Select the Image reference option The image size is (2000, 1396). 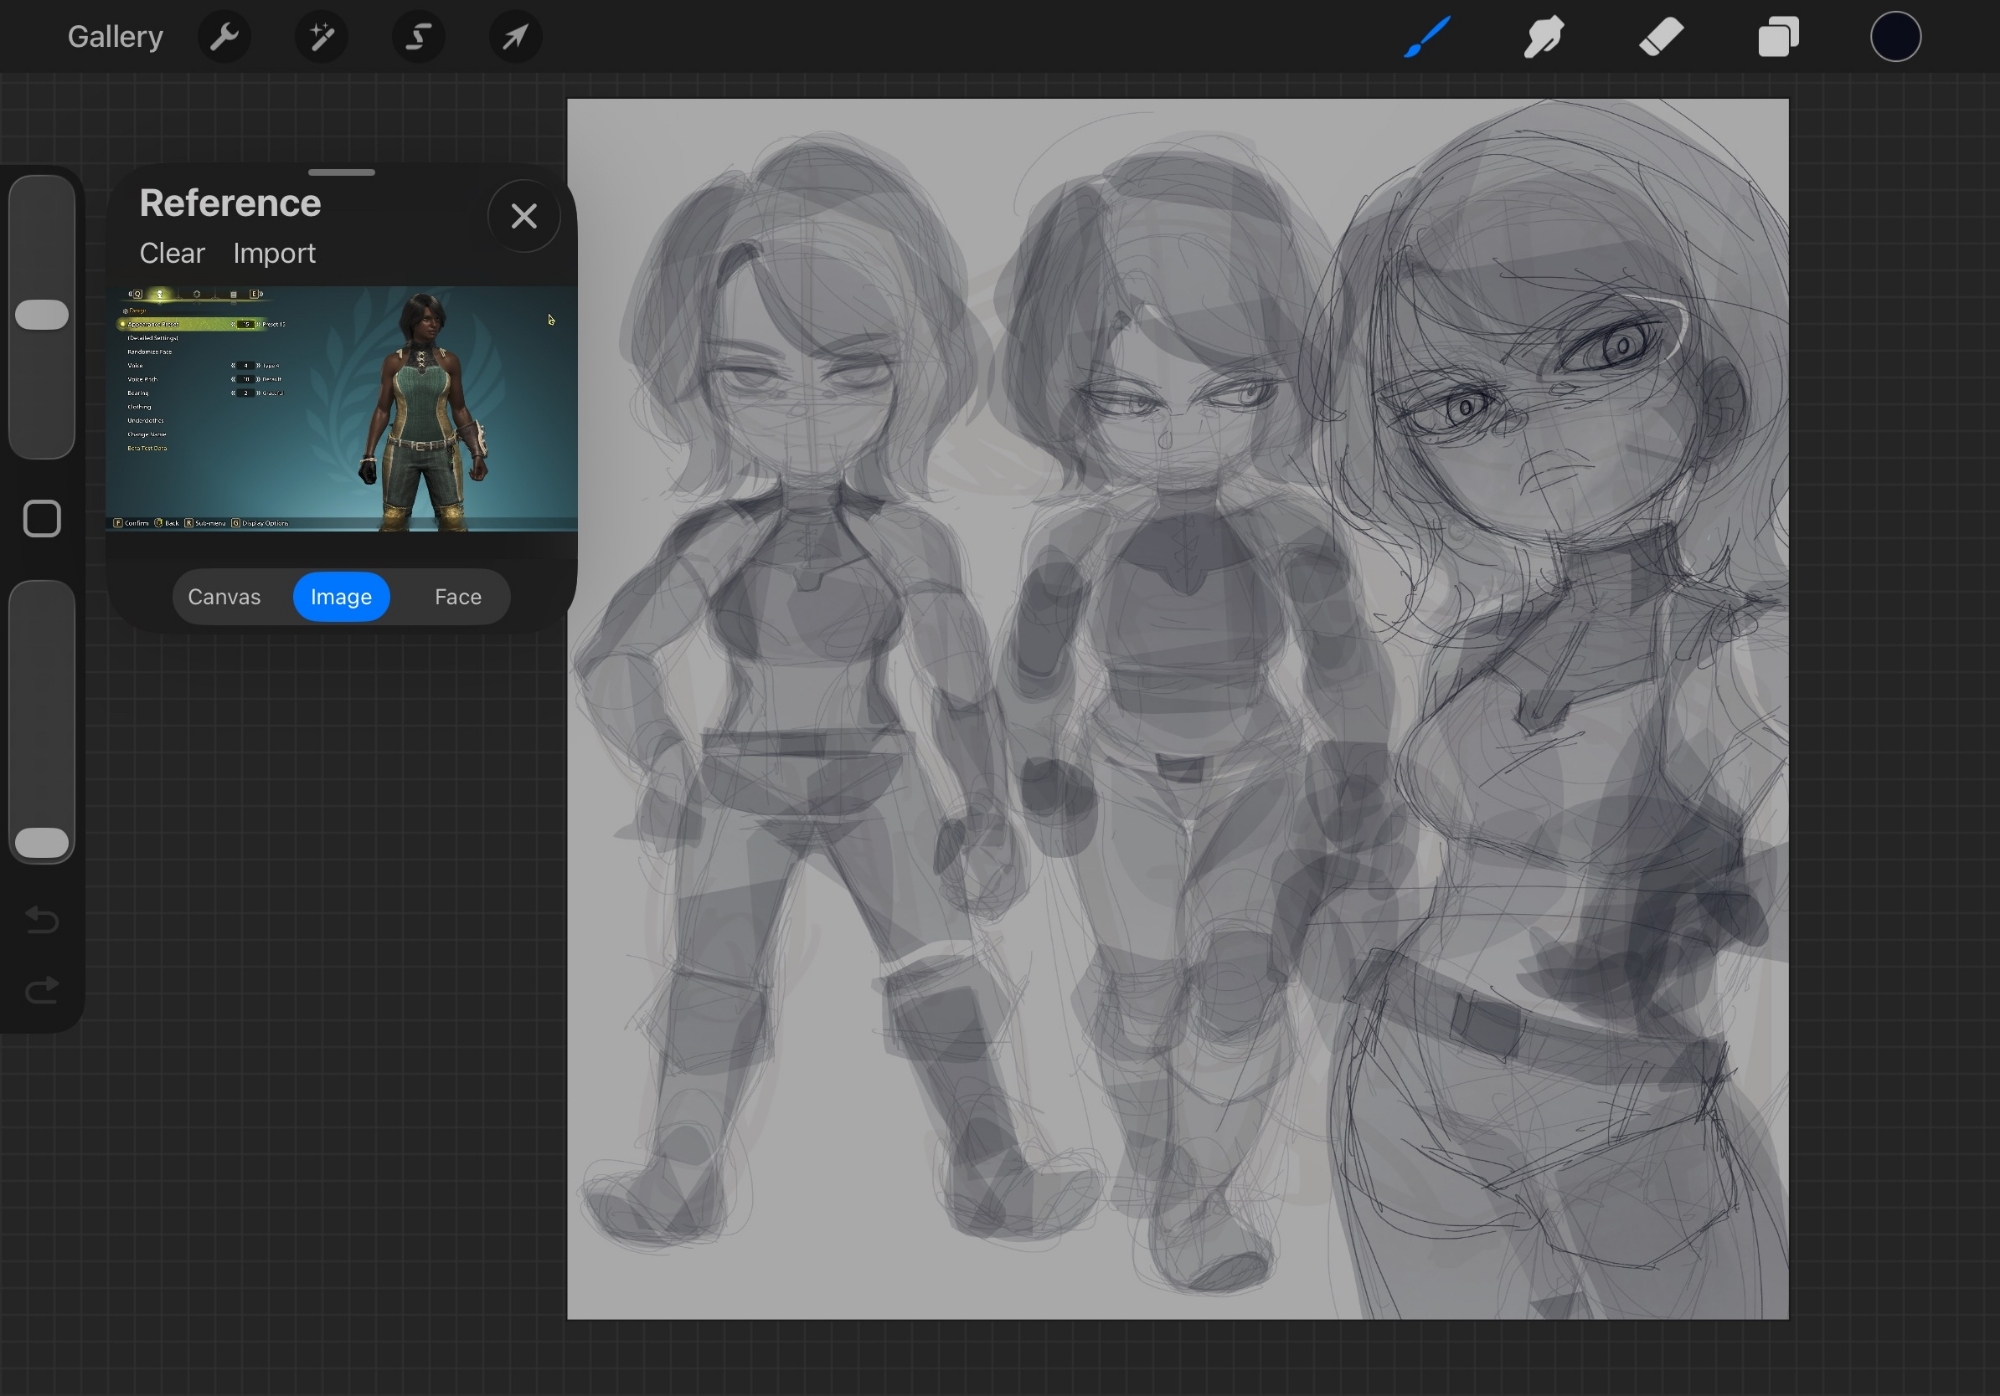[341, 597]
